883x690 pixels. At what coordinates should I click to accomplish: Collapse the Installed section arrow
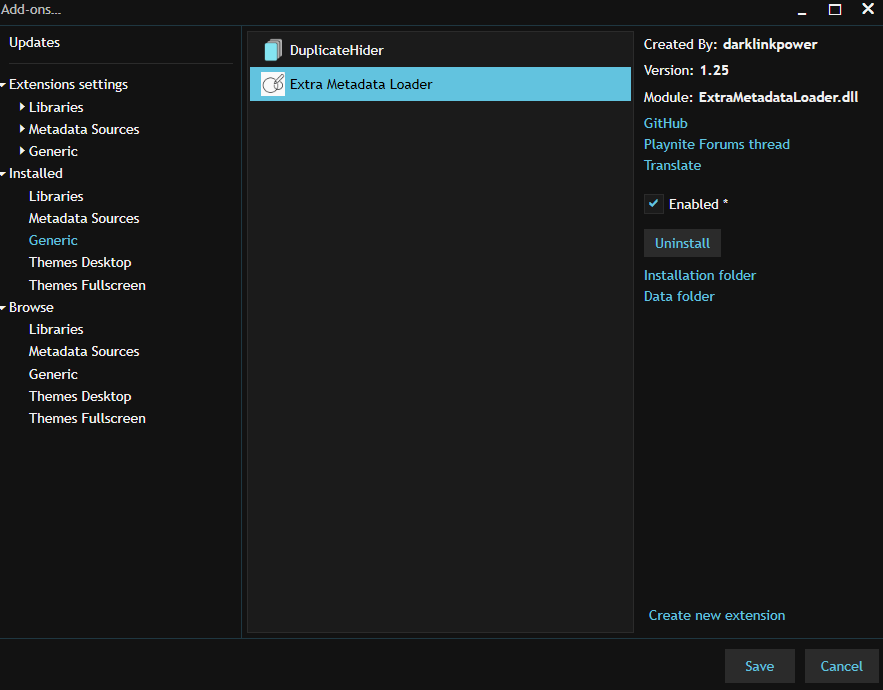click(x=3, y=174)
